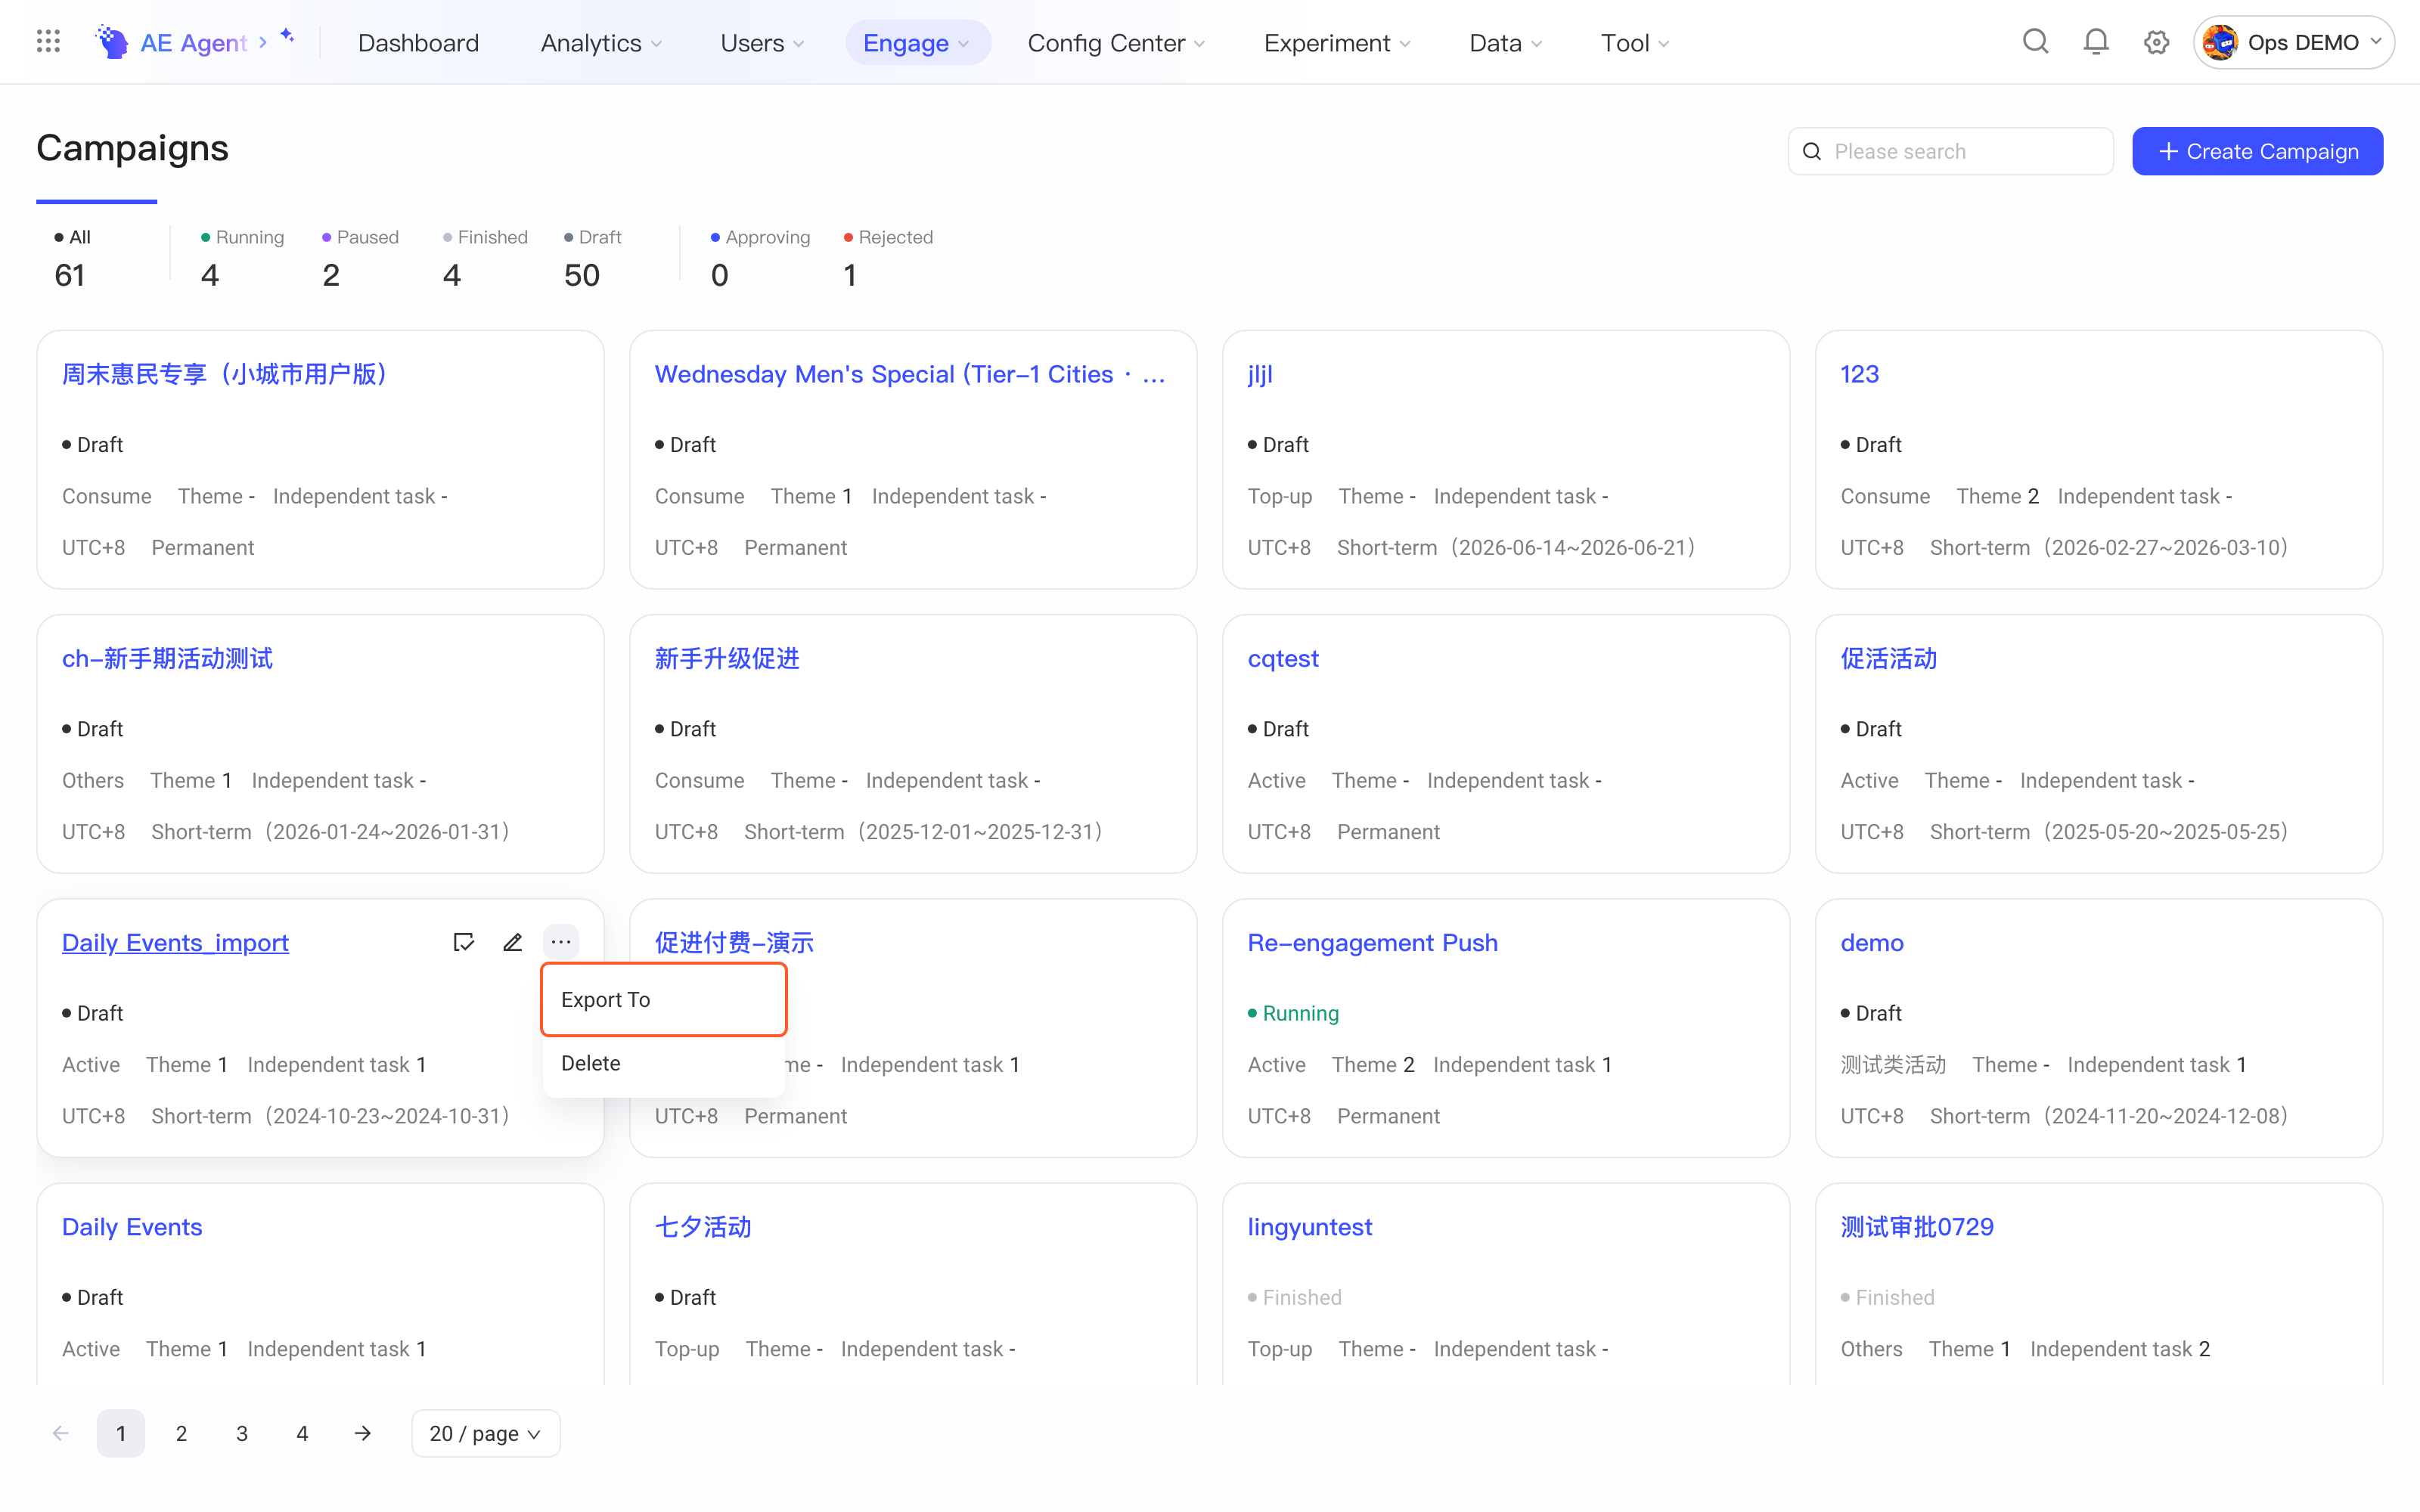Choose Export To from the menu
The height and width of the screenshot is (1512, 2420).
(x=664, y=999)
